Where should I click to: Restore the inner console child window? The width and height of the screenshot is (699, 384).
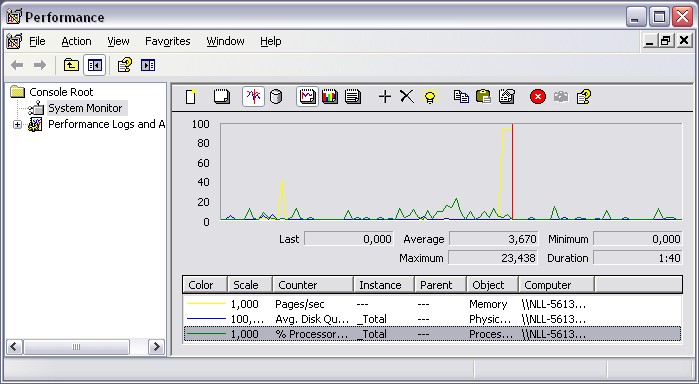(x=666, y=41)
